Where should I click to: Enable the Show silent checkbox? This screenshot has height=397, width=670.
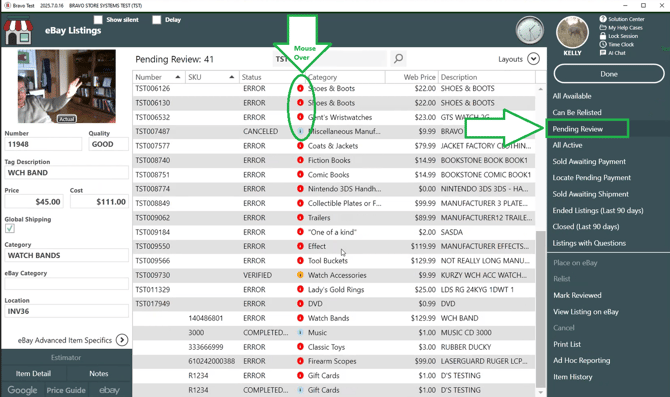coord(98,20)
